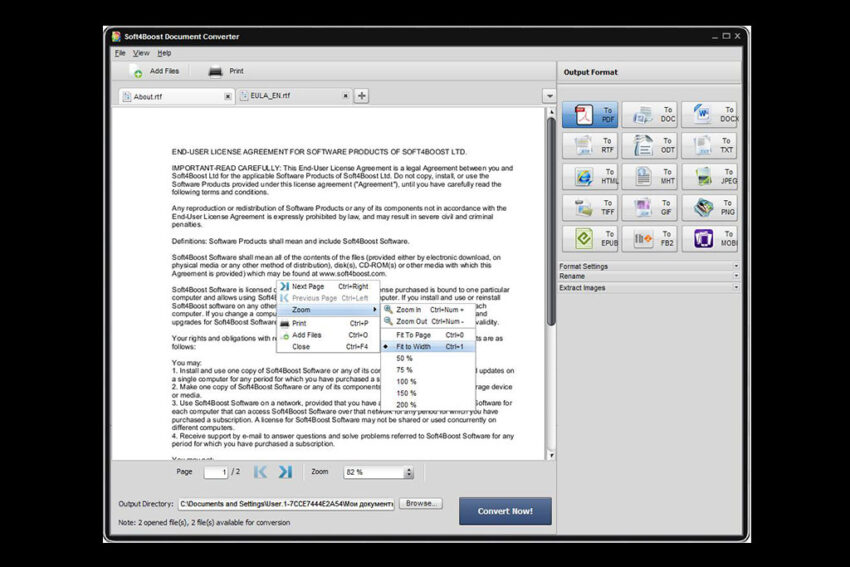Open the File menu
The height and width of the screenshot is (567, 850).
click(x=120, y=53)
